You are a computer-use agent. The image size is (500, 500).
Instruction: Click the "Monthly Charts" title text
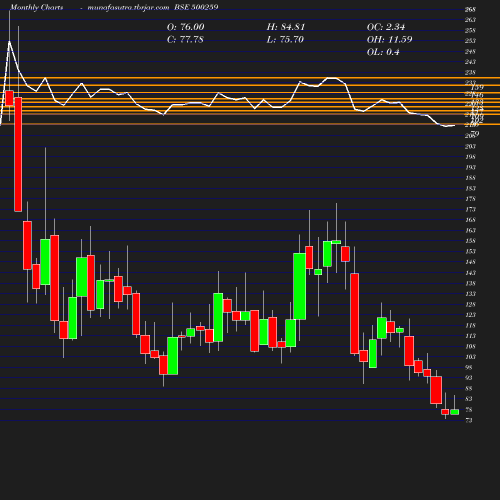click(x=37, y=7)
